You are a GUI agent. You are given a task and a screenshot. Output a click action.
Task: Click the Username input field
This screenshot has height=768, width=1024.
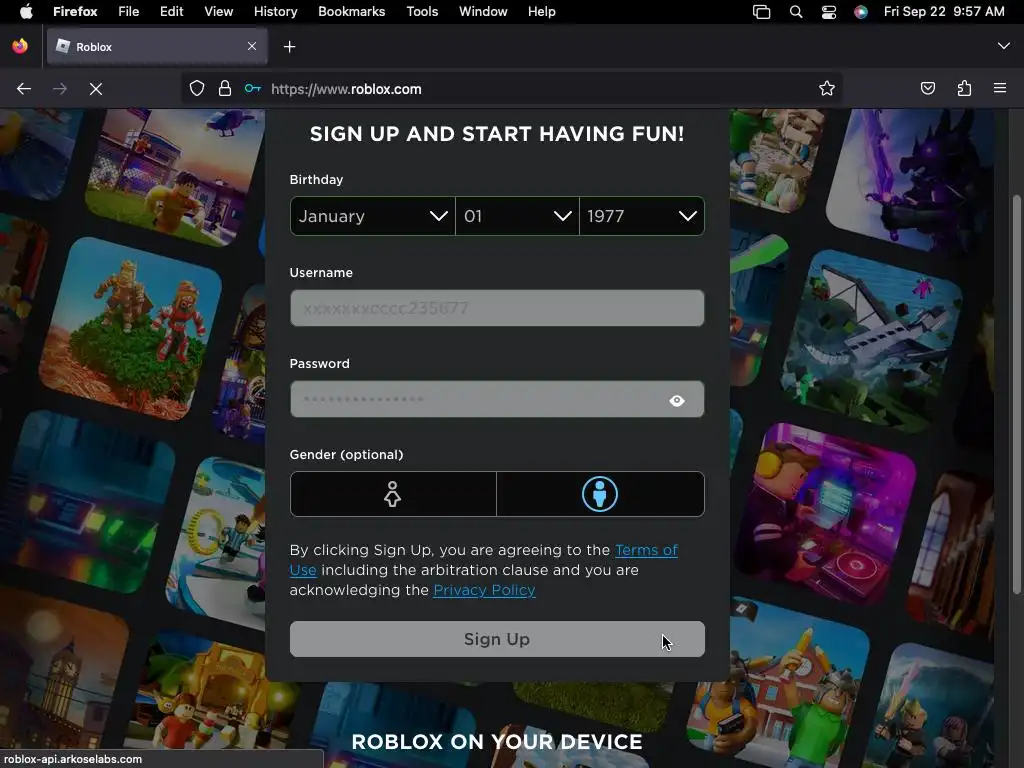pyautogui.click(x=497, y=308)
